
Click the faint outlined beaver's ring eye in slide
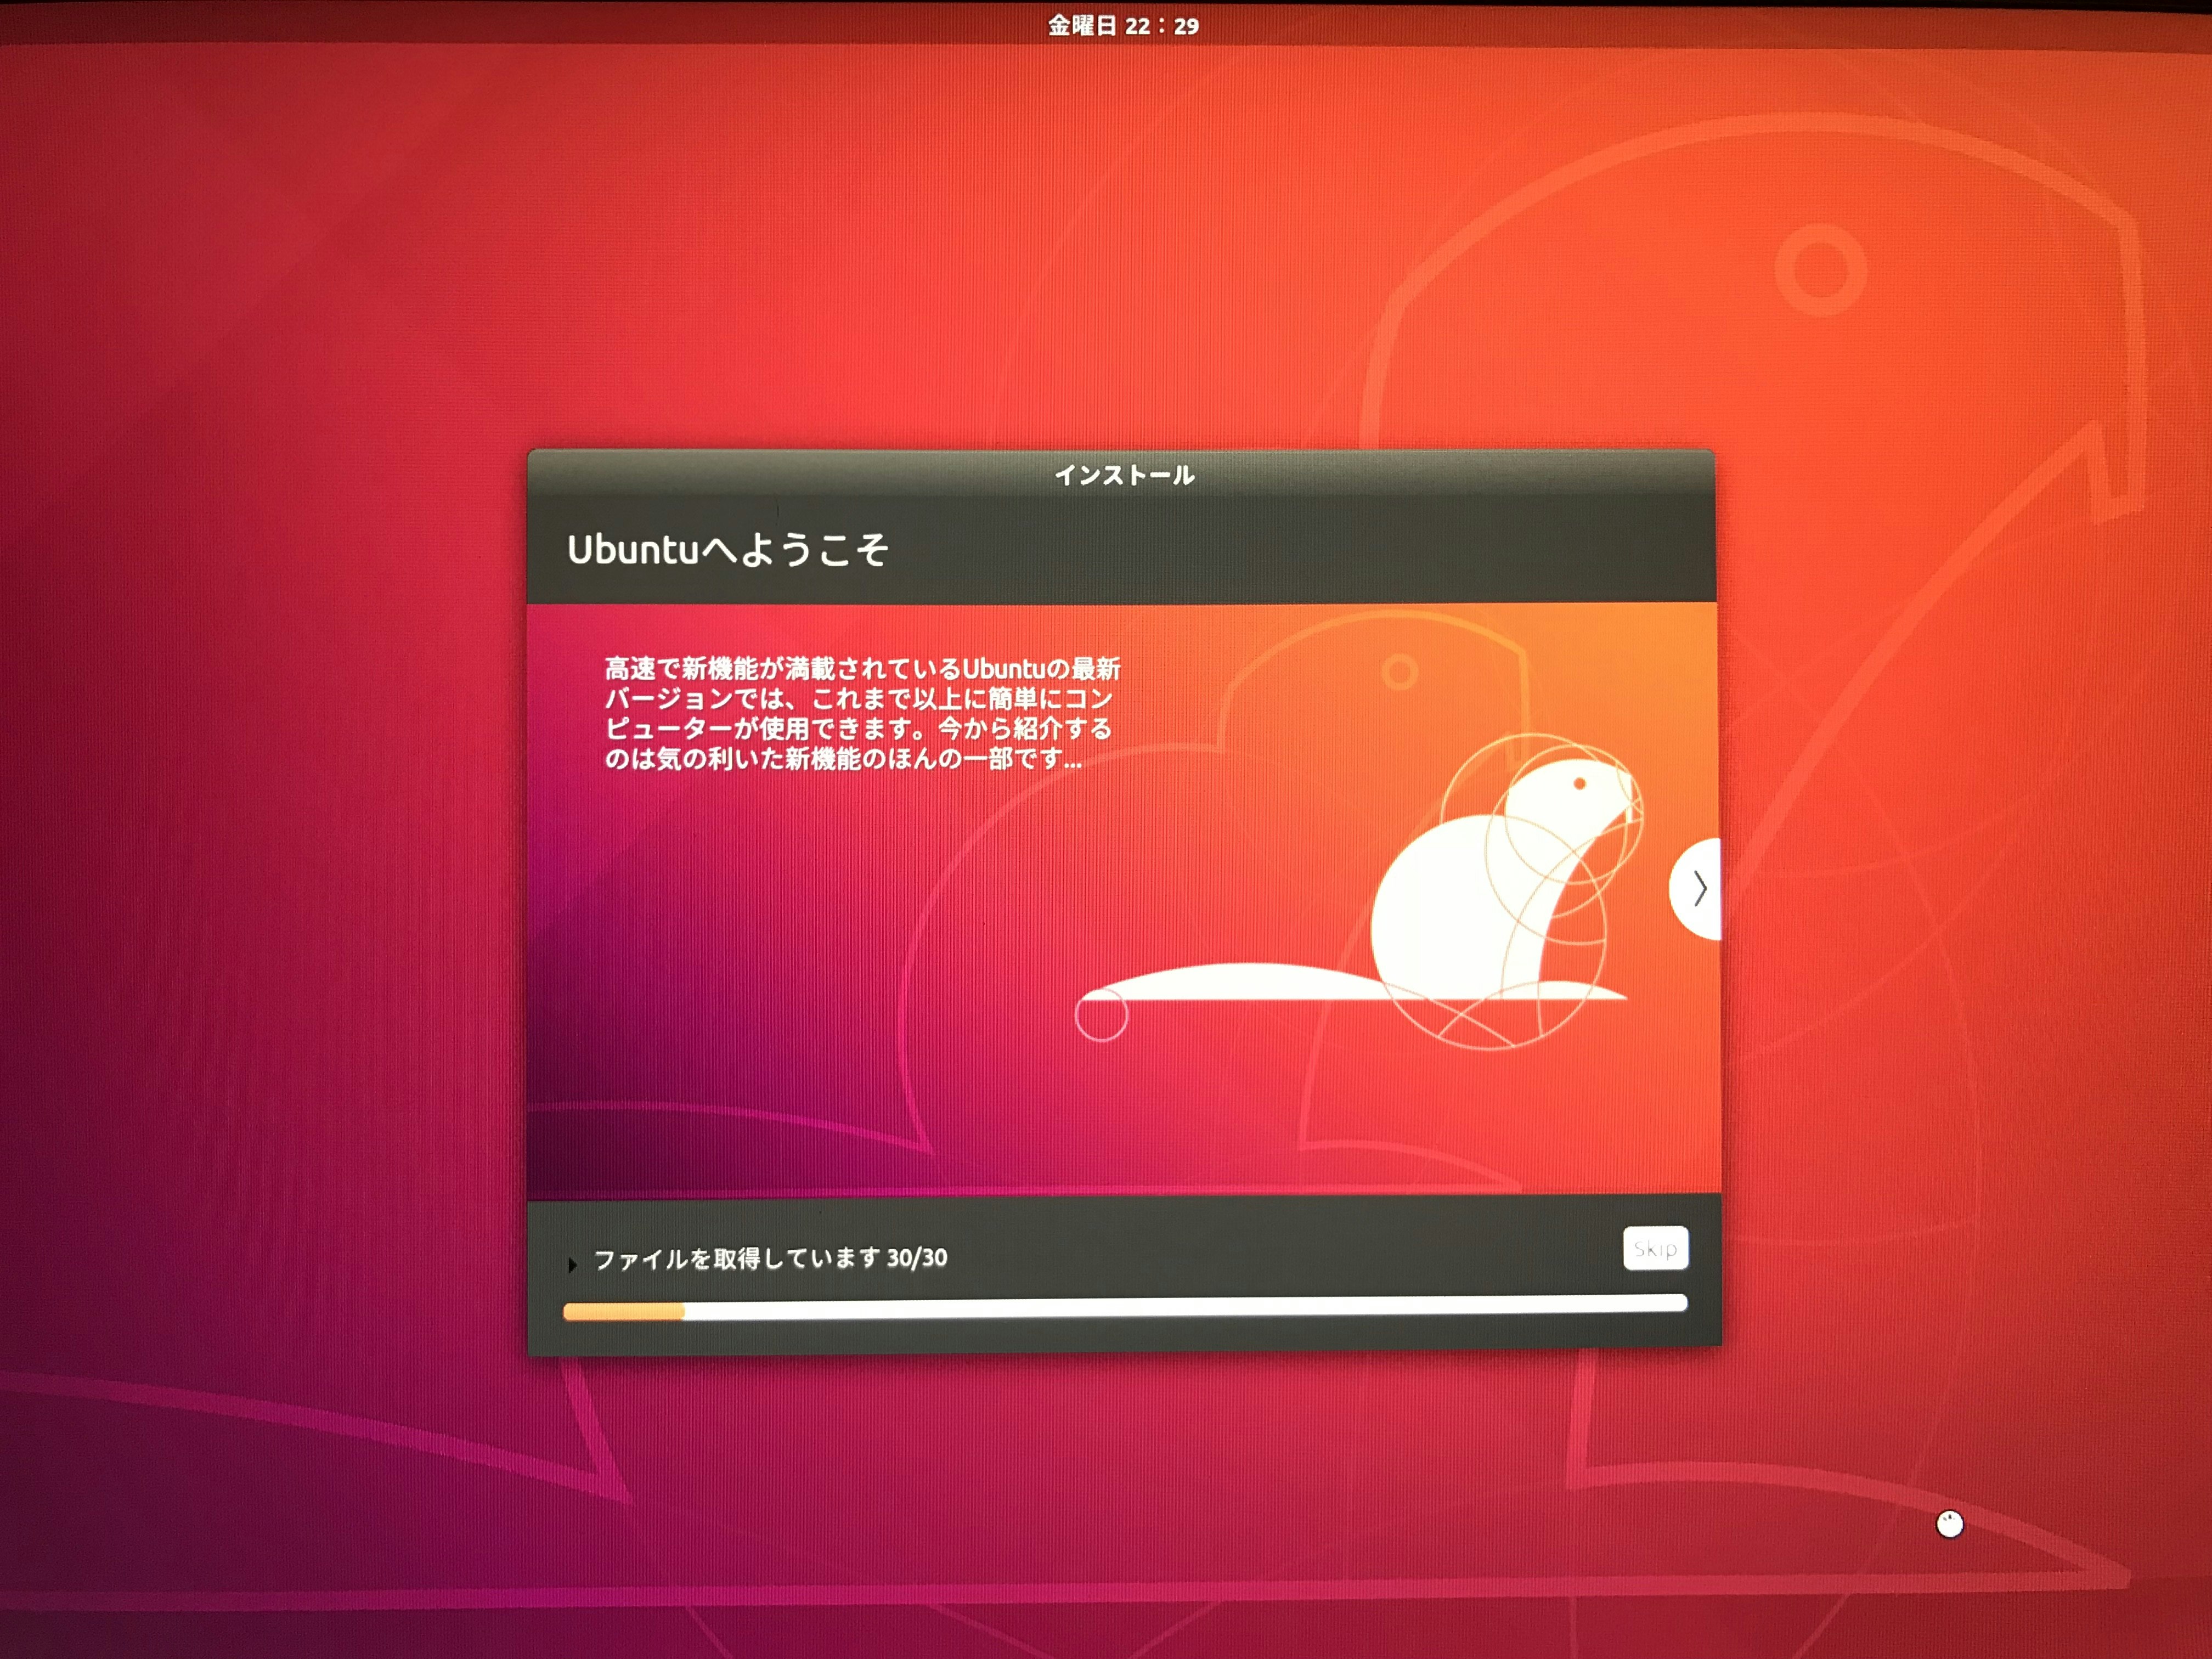1399,672
